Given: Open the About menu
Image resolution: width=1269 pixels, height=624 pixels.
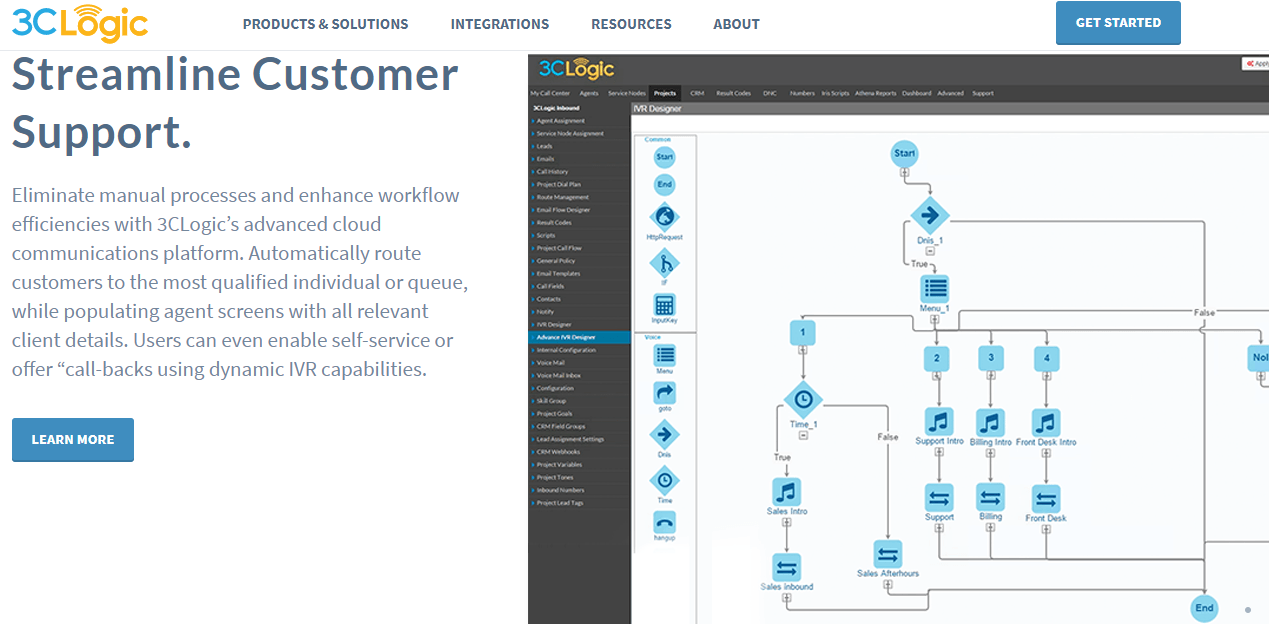Looking at the screenshot, I should [x=736, y=24].
